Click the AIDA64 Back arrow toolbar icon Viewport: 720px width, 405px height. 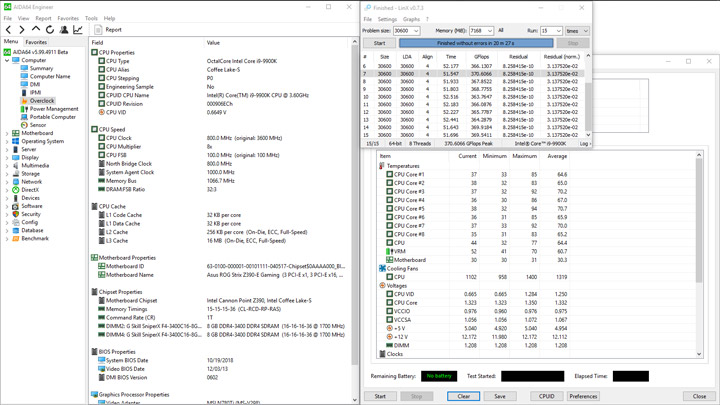click(8, 30)
